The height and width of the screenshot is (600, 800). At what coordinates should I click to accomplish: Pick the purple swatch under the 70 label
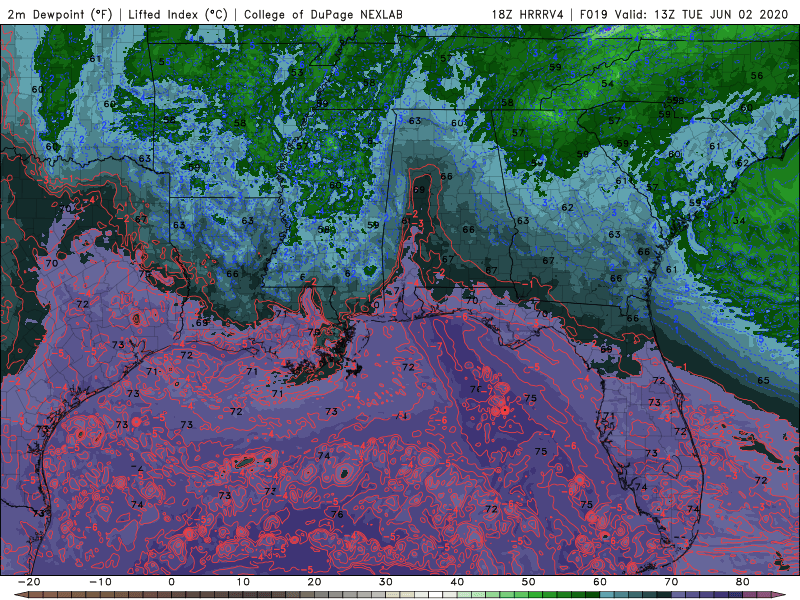(x=679, y=596)
